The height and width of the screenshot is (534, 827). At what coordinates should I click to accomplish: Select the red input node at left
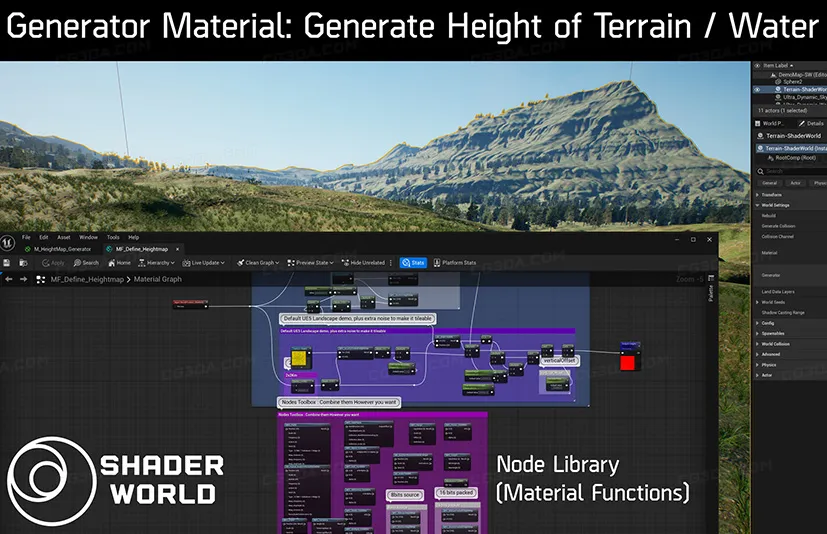pyautogui.click(x=190, y=304)
